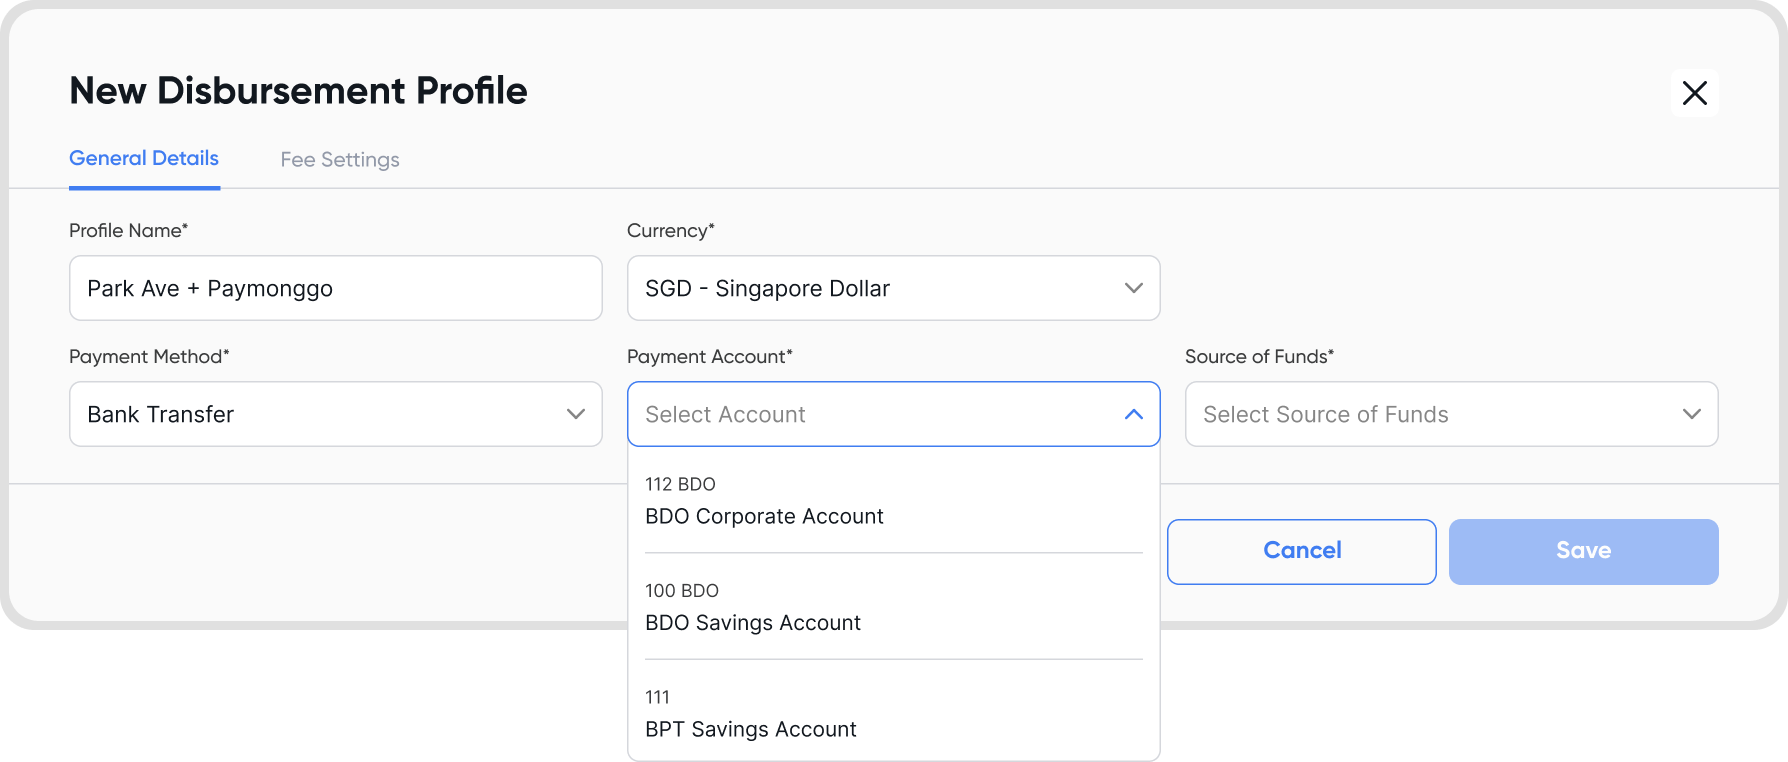Image resolution: width=1788 pixels, height=762 pixels.
Task: Click the Profile Name field label
Action: pyautogui.click(x=128, y=231)
